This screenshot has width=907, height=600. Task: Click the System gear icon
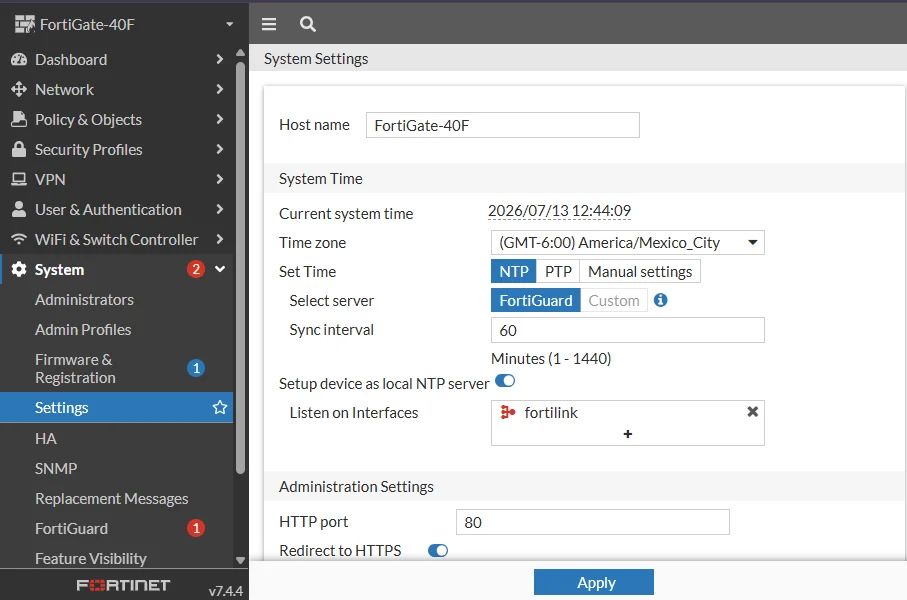pyautogui.click(x=19, y=269)
